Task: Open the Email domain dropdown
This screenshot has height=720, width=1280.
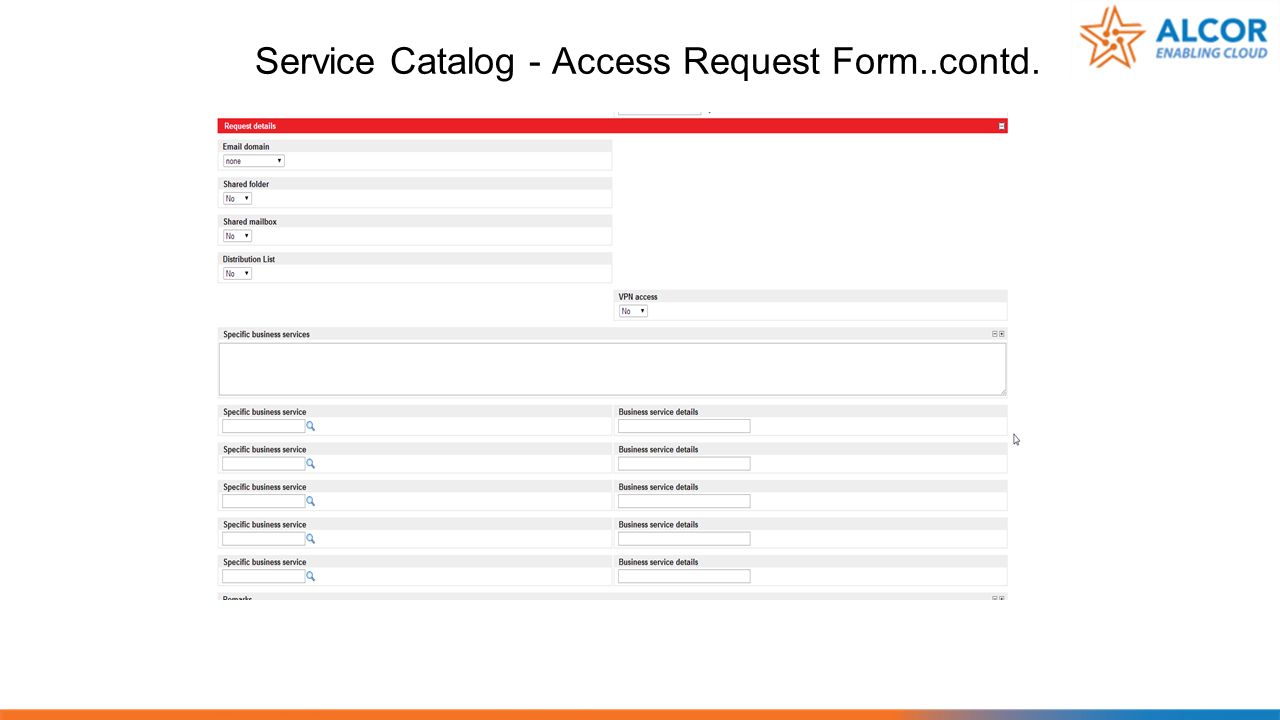Action: (253, 161)
